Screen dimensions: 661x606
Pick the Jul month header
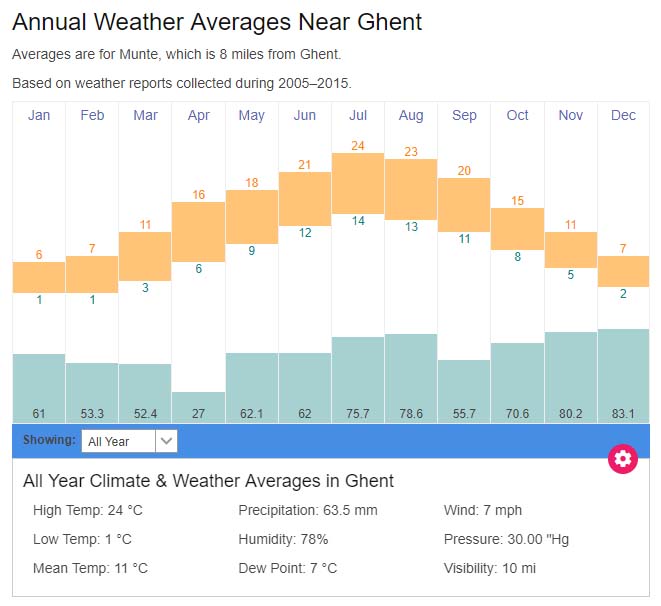coord(358,116)
